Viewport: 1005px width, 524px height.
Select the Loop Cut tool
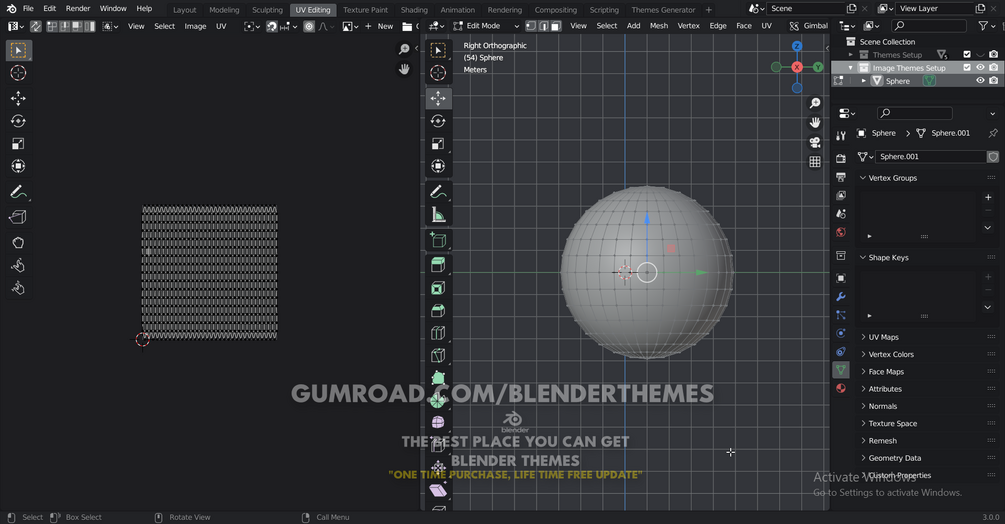(x=438, y=333)
